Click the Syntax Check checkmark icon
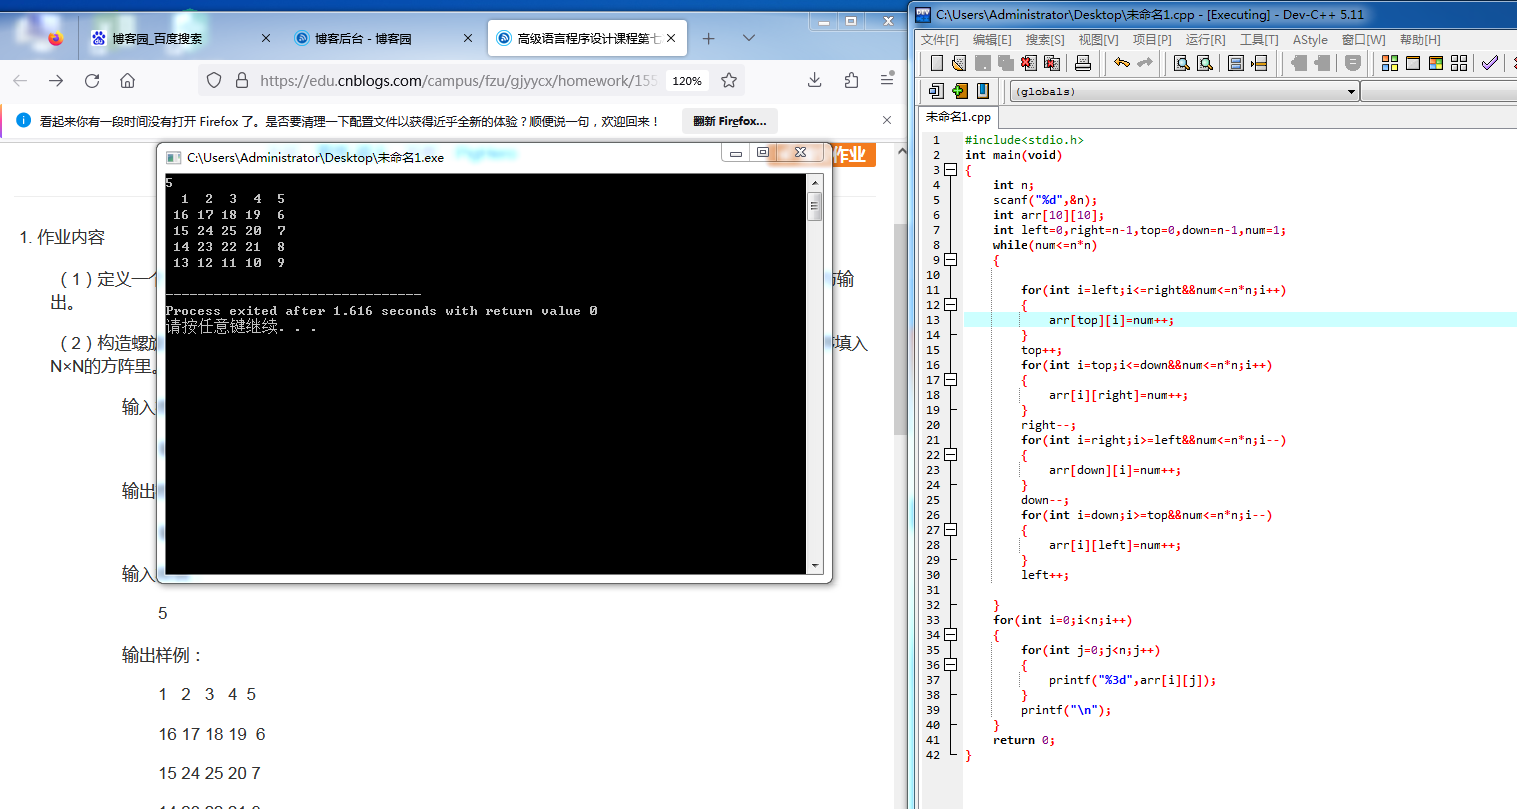The width and height of the screenshot is (1517, 809). (1490, 63)
